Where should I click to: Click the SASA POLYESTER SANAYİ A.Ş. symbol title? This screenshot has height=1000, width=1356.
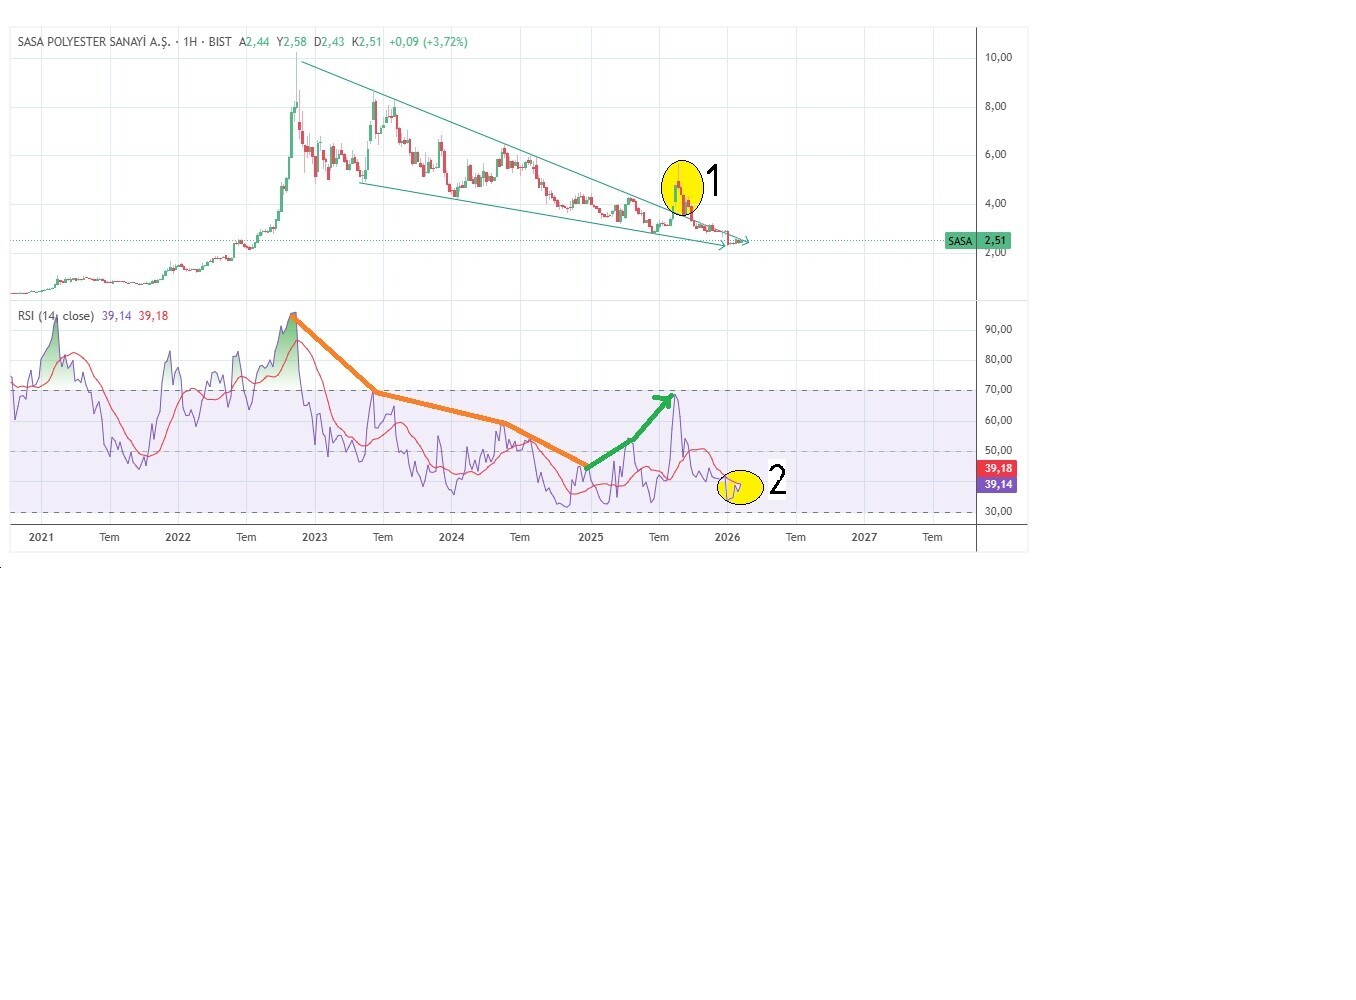[94, 42]
